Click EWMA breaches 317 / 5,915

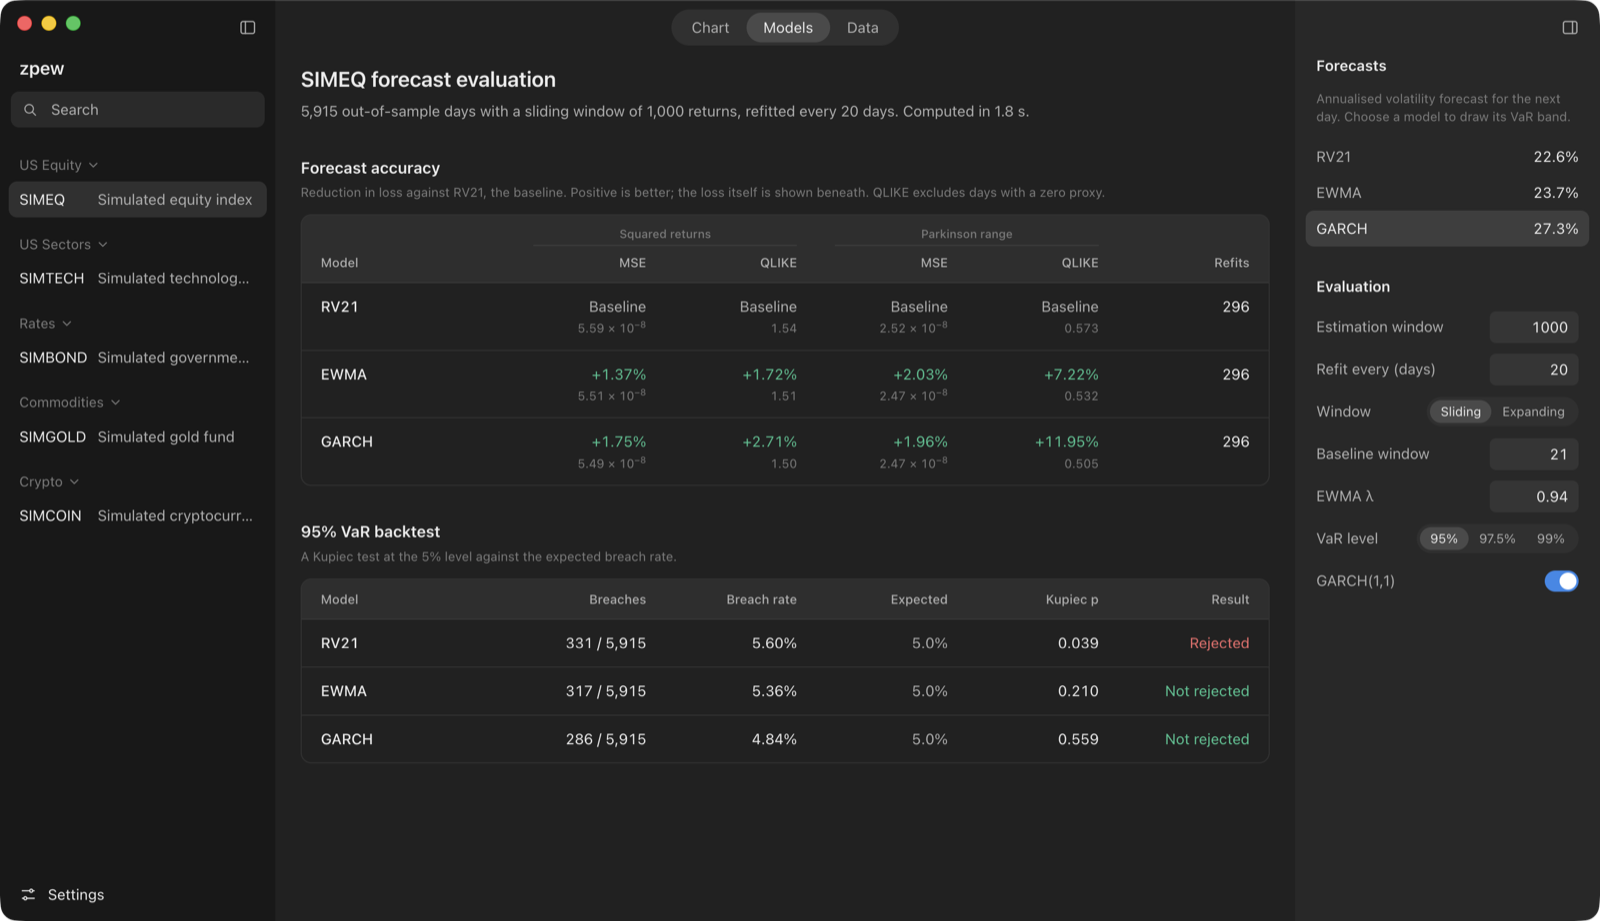[606, 691]
